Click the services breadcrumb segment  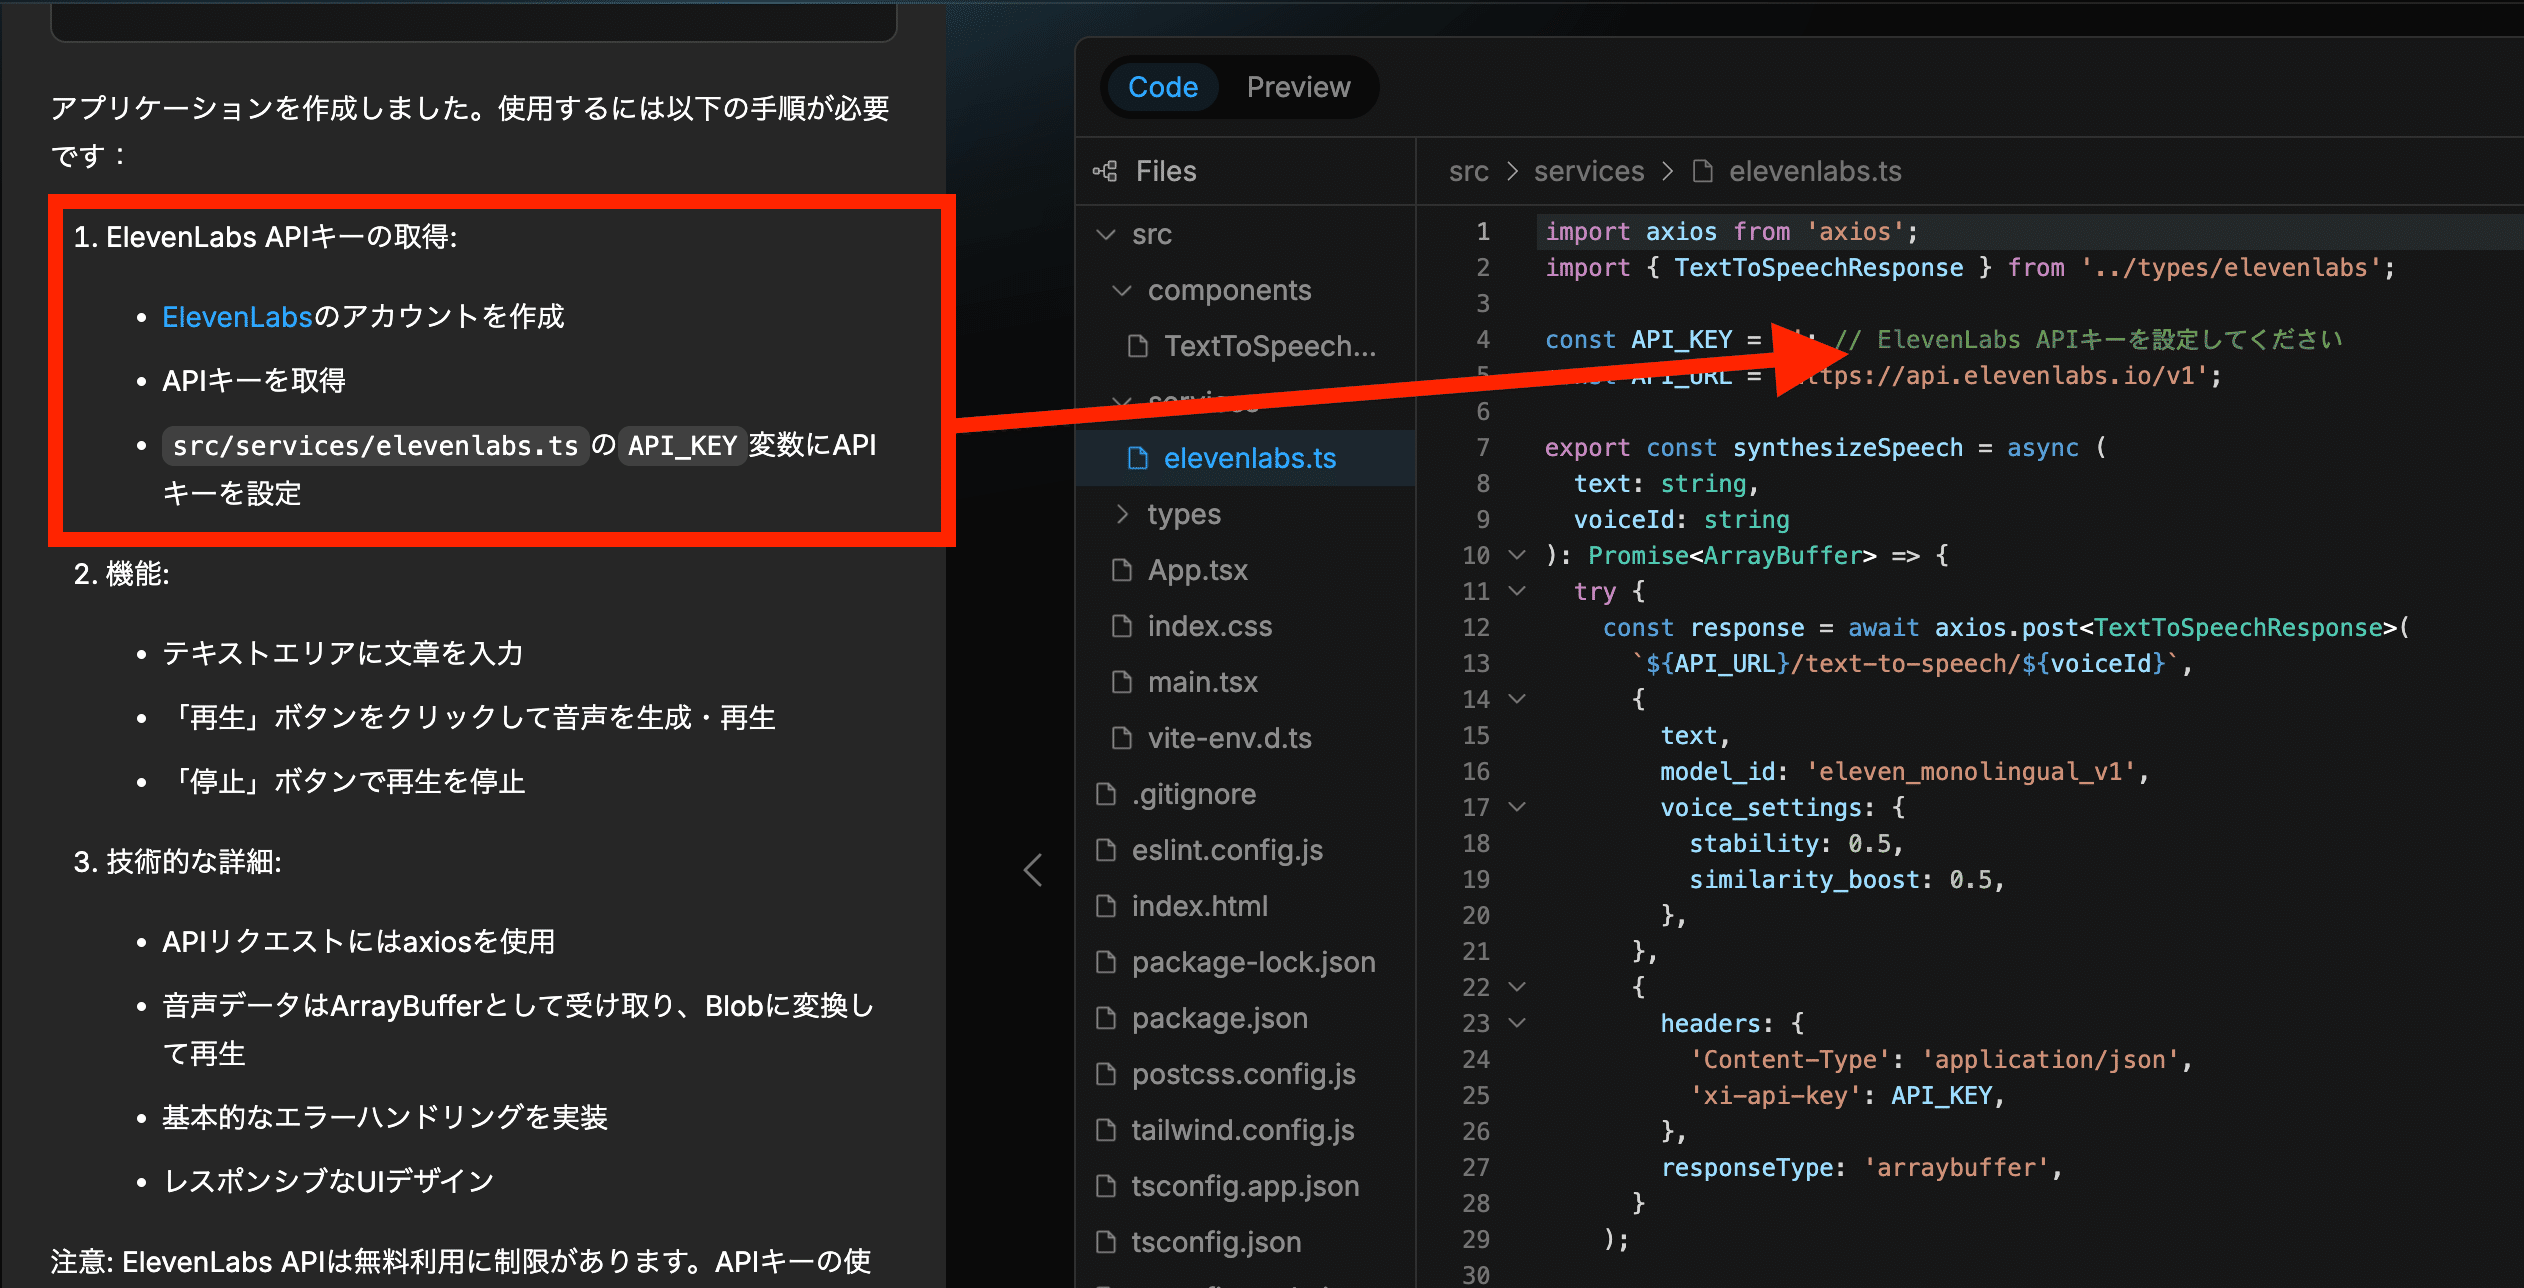(1588, 171)
